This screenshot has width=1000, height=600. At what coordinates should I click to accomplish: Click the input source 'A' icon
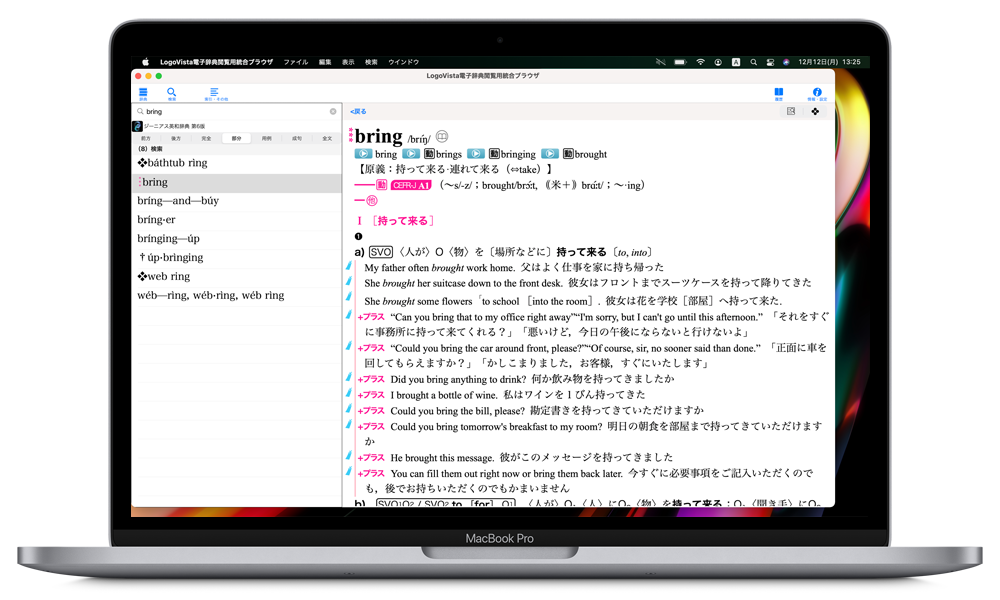tap(736, 62)
